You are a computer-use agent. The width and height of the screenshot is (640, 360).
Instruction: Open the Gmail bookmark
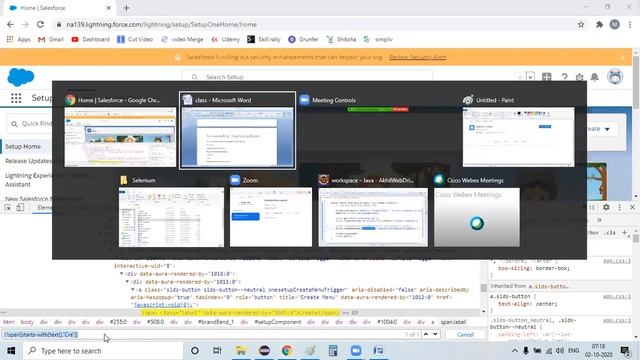click(x=51, y=39)
